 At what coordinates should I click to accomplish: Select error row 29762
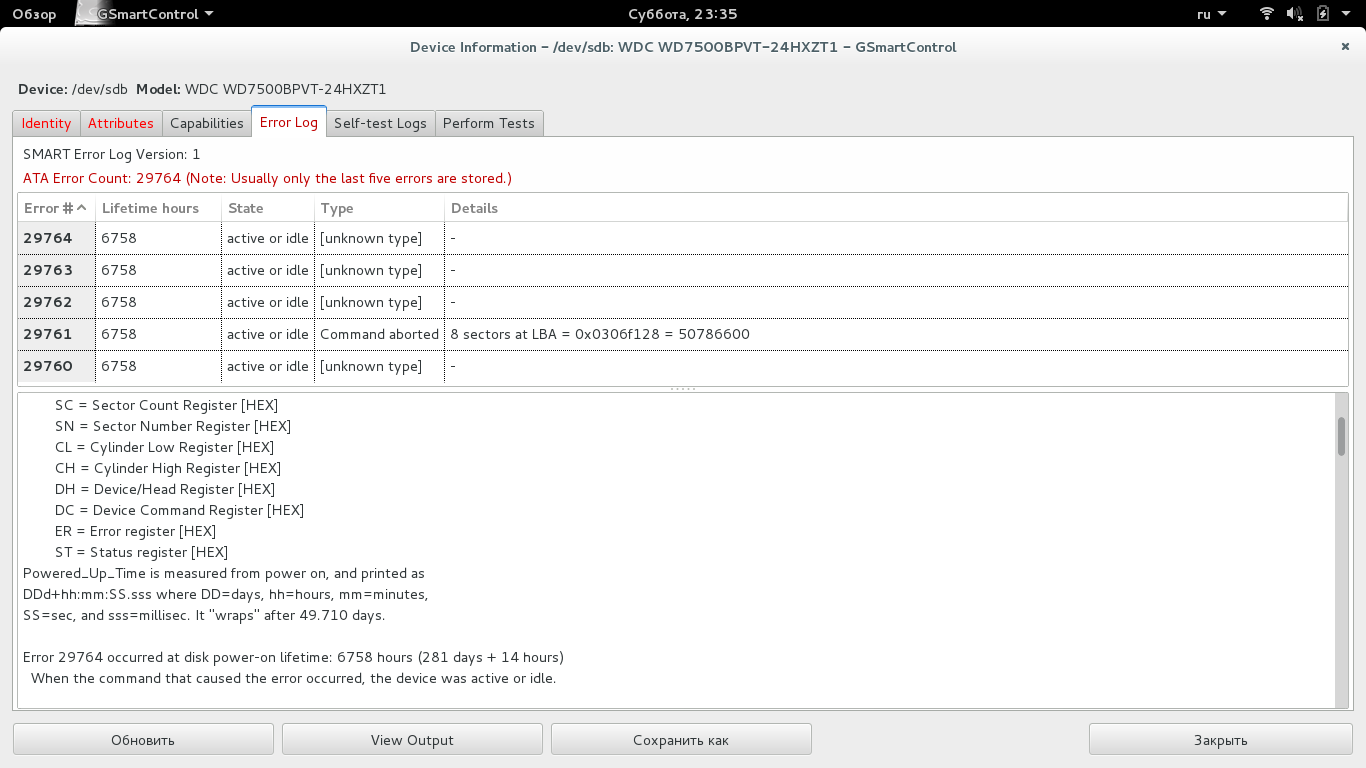[683, 302]
